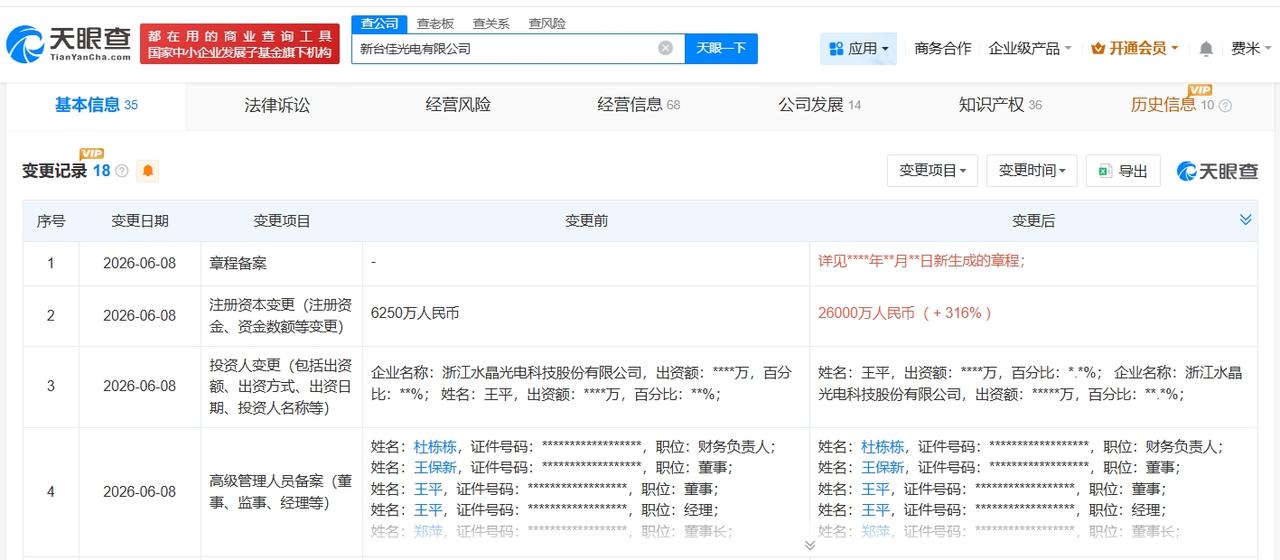Screen dimensions: 1280x560
Task: Click the help icon next to 变更记录 18
Action: coord(122,171)
